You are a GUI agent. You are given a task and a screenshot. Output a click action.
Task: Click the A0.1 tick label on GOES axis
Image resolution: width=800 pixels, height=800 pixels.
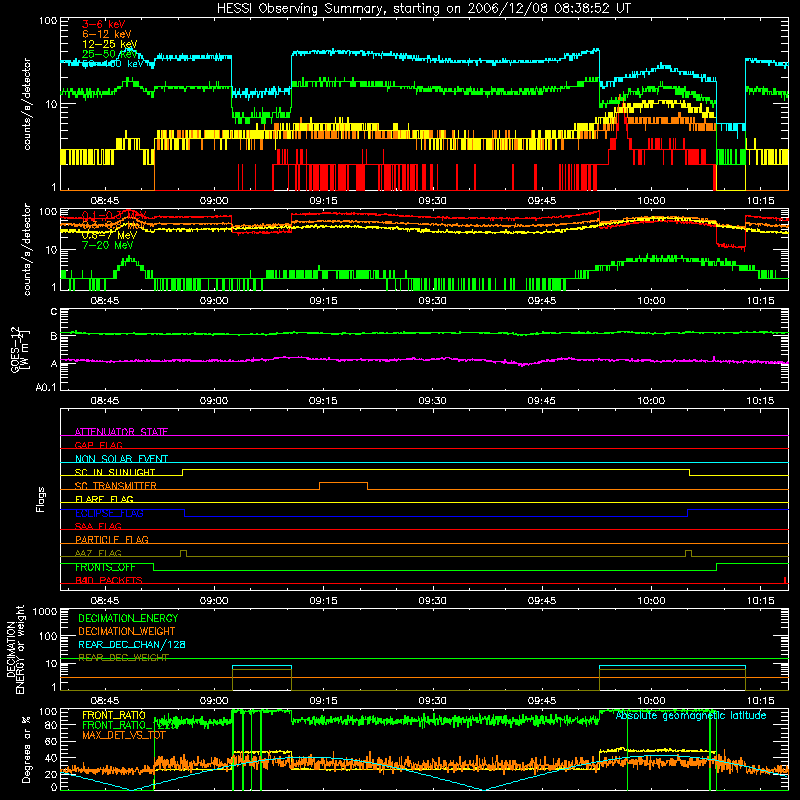46,387
